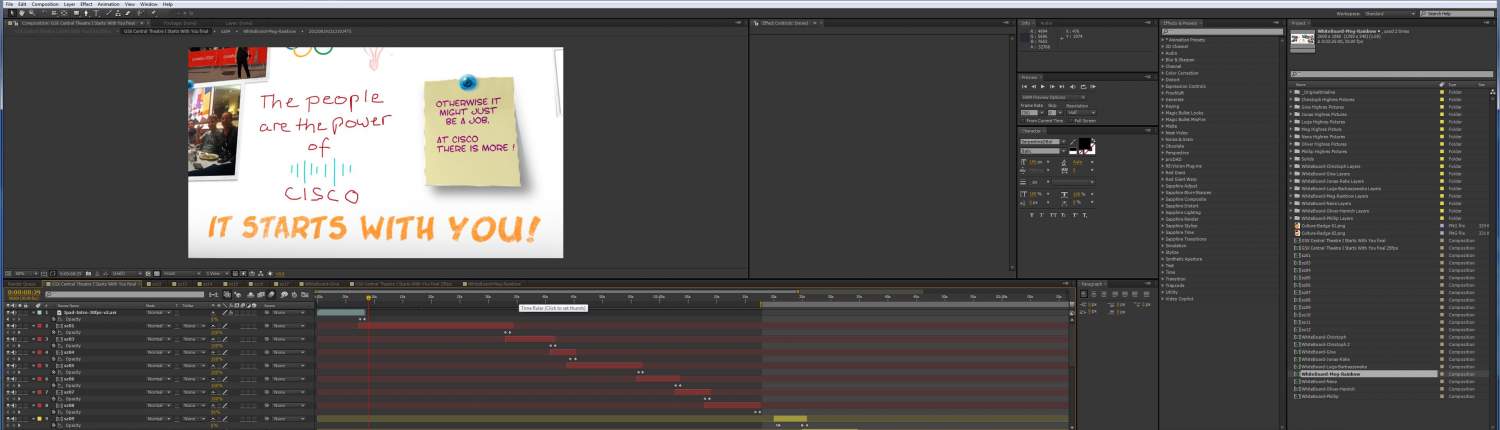Open blending Mode dropdown for sz01
Image resolution: width=1500 pixels, height=430 pixels.
158,326
